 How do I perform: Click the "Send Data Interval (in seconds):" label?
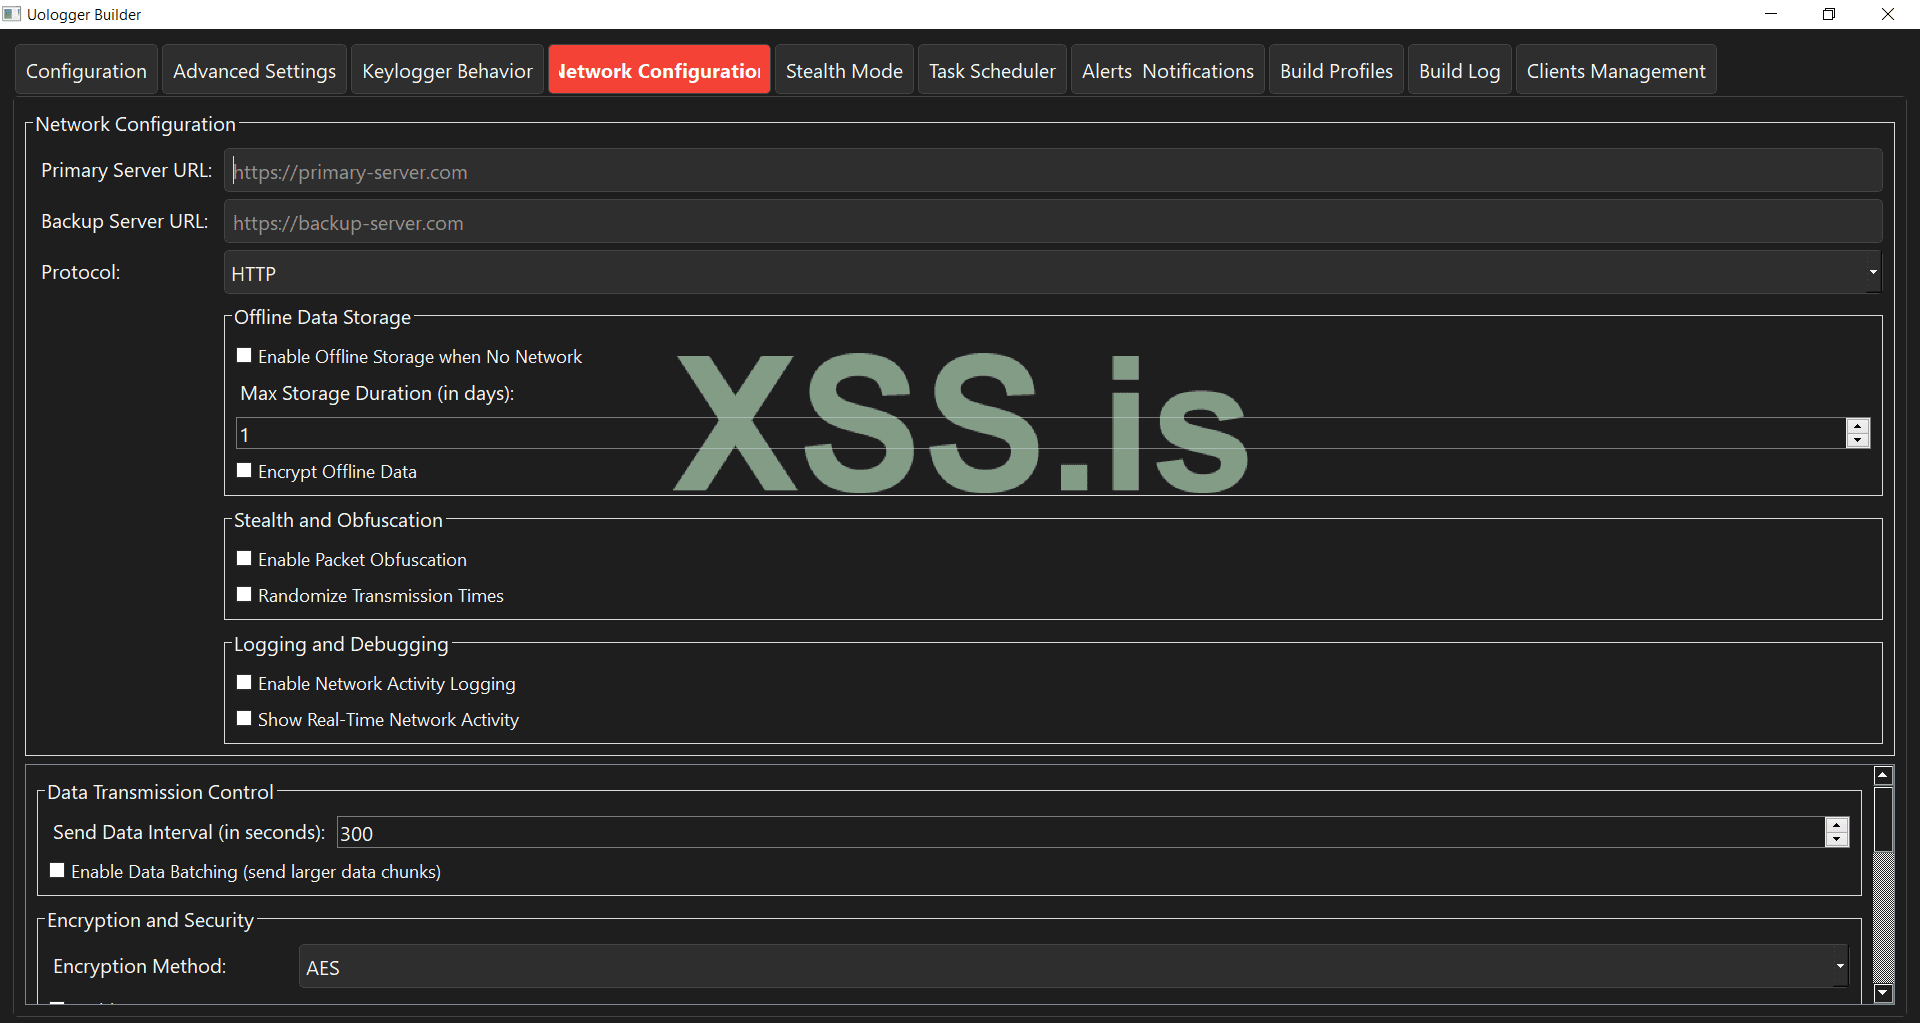[x=189, y=832]
